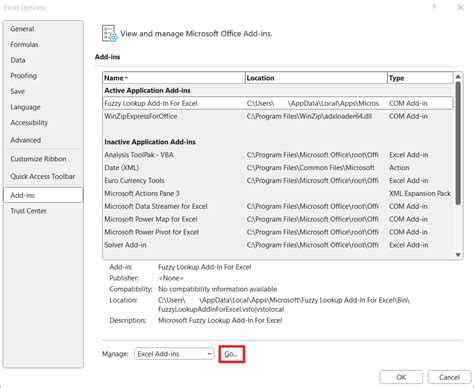This screenshot has width=474, height=388.
Task: Open the Manage Excel Add-ins dropdown
Action: click(174, 354)
